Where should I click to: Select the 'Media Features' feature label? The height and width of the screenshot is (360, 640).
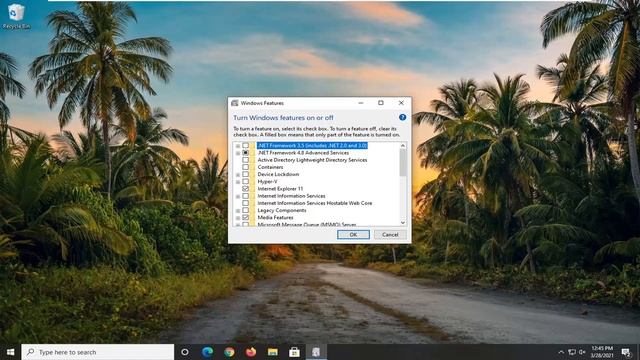point(275,218)
